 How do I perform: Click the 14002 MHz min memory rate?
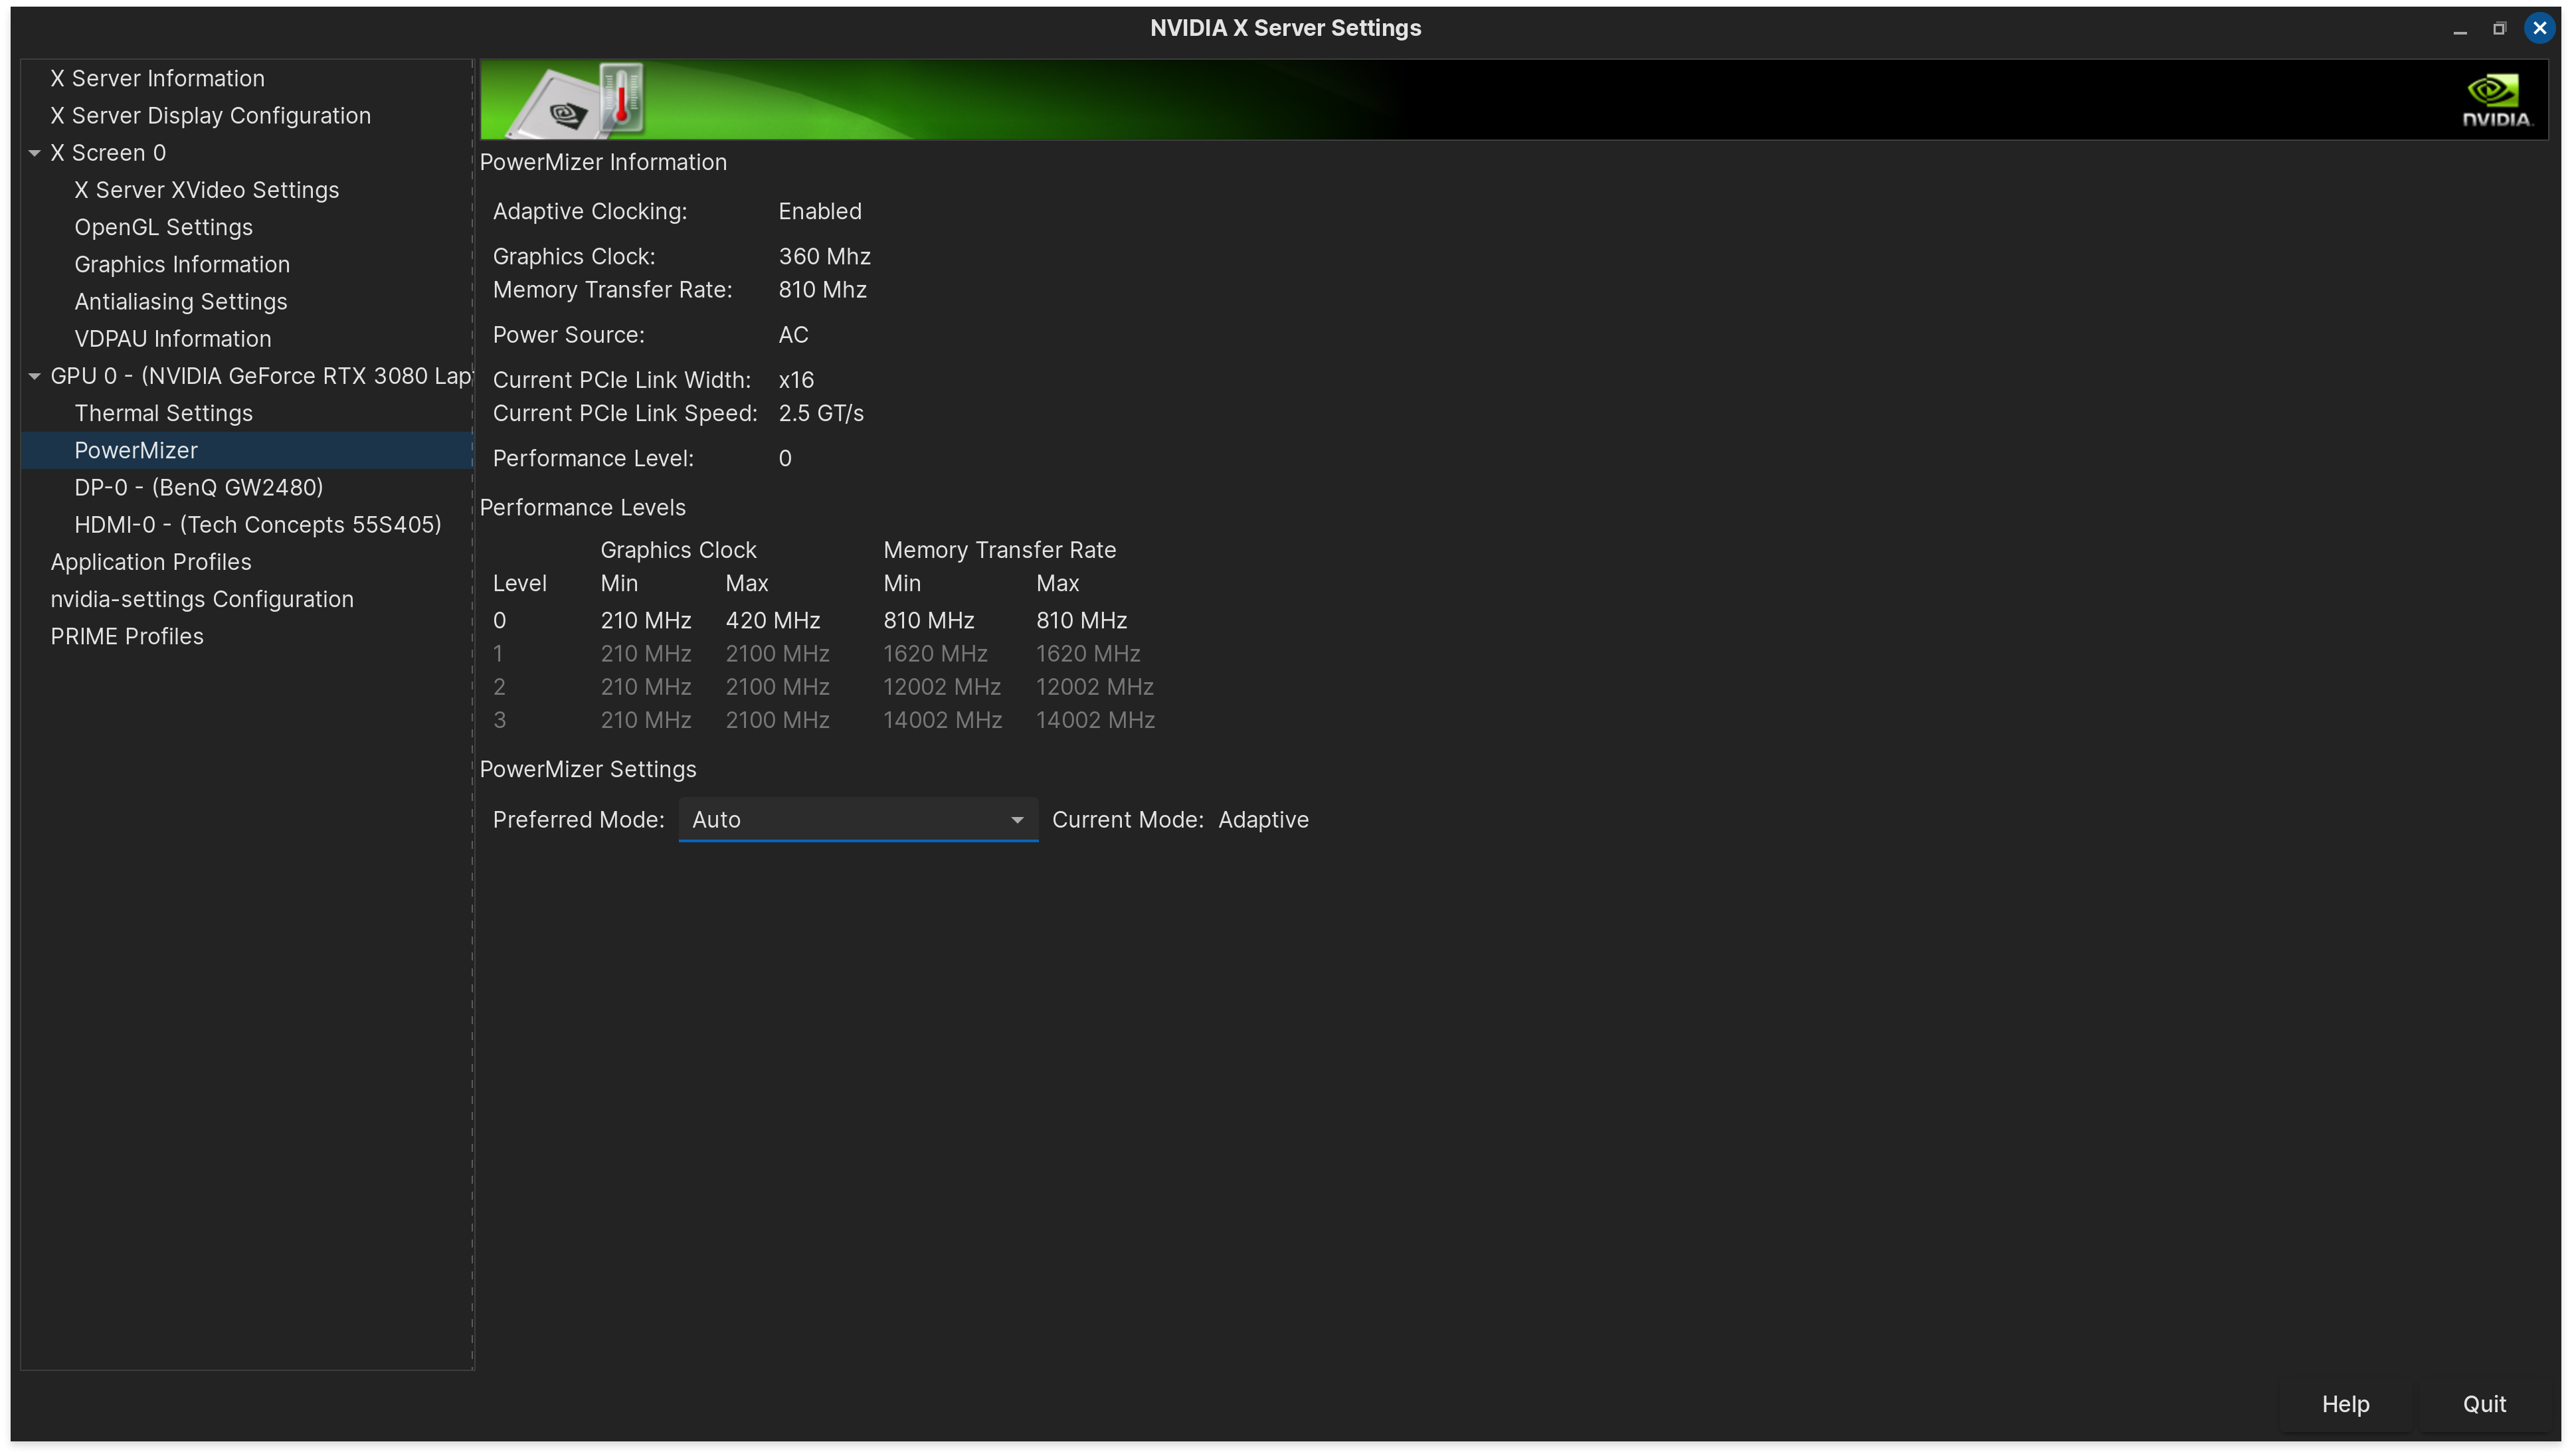[x=942, y=720]
